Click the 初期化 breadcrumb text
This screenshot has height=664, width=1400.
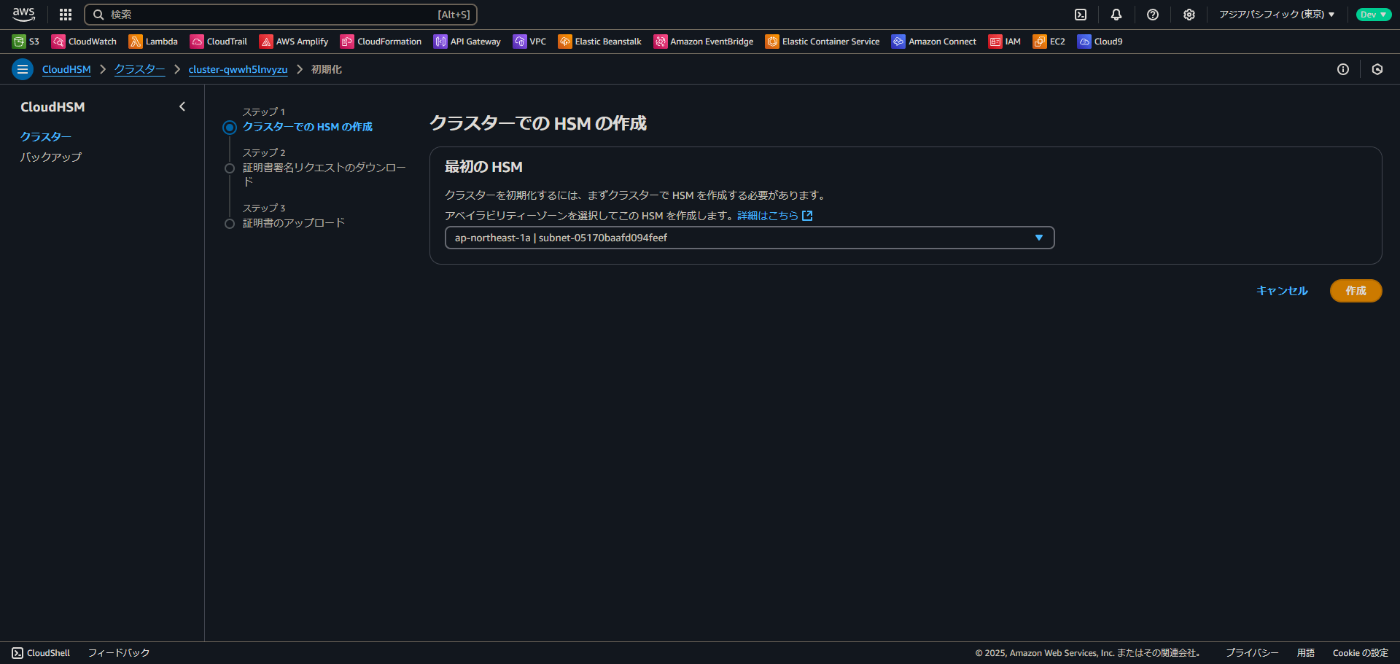(326, 69)
